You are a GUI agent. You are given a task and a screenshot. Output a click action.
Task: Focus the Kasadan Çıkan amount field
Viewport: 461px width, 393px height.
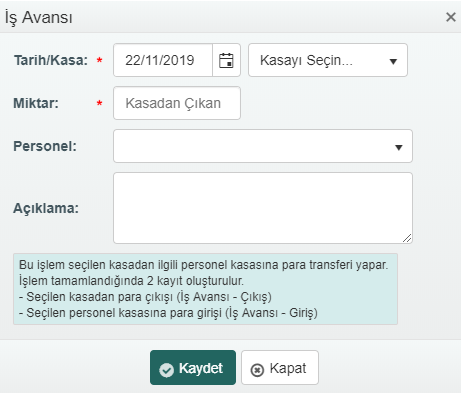(x=177, y=103)
